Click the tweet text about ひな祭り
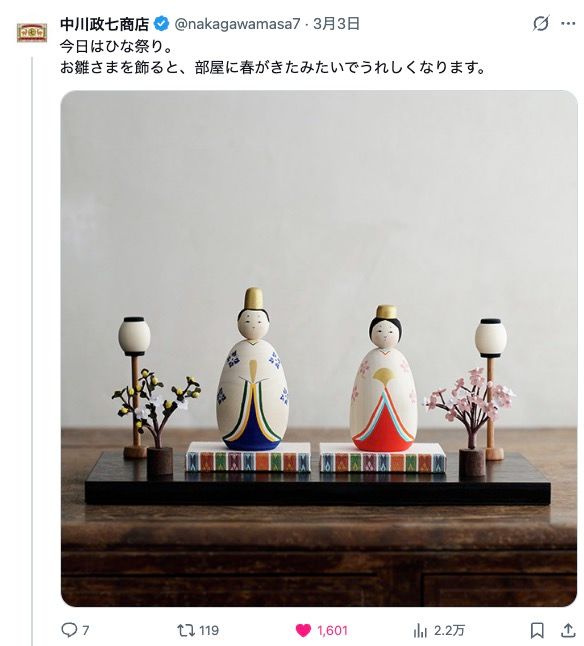Viewport: 584px width, 646px height. (116, 46)
